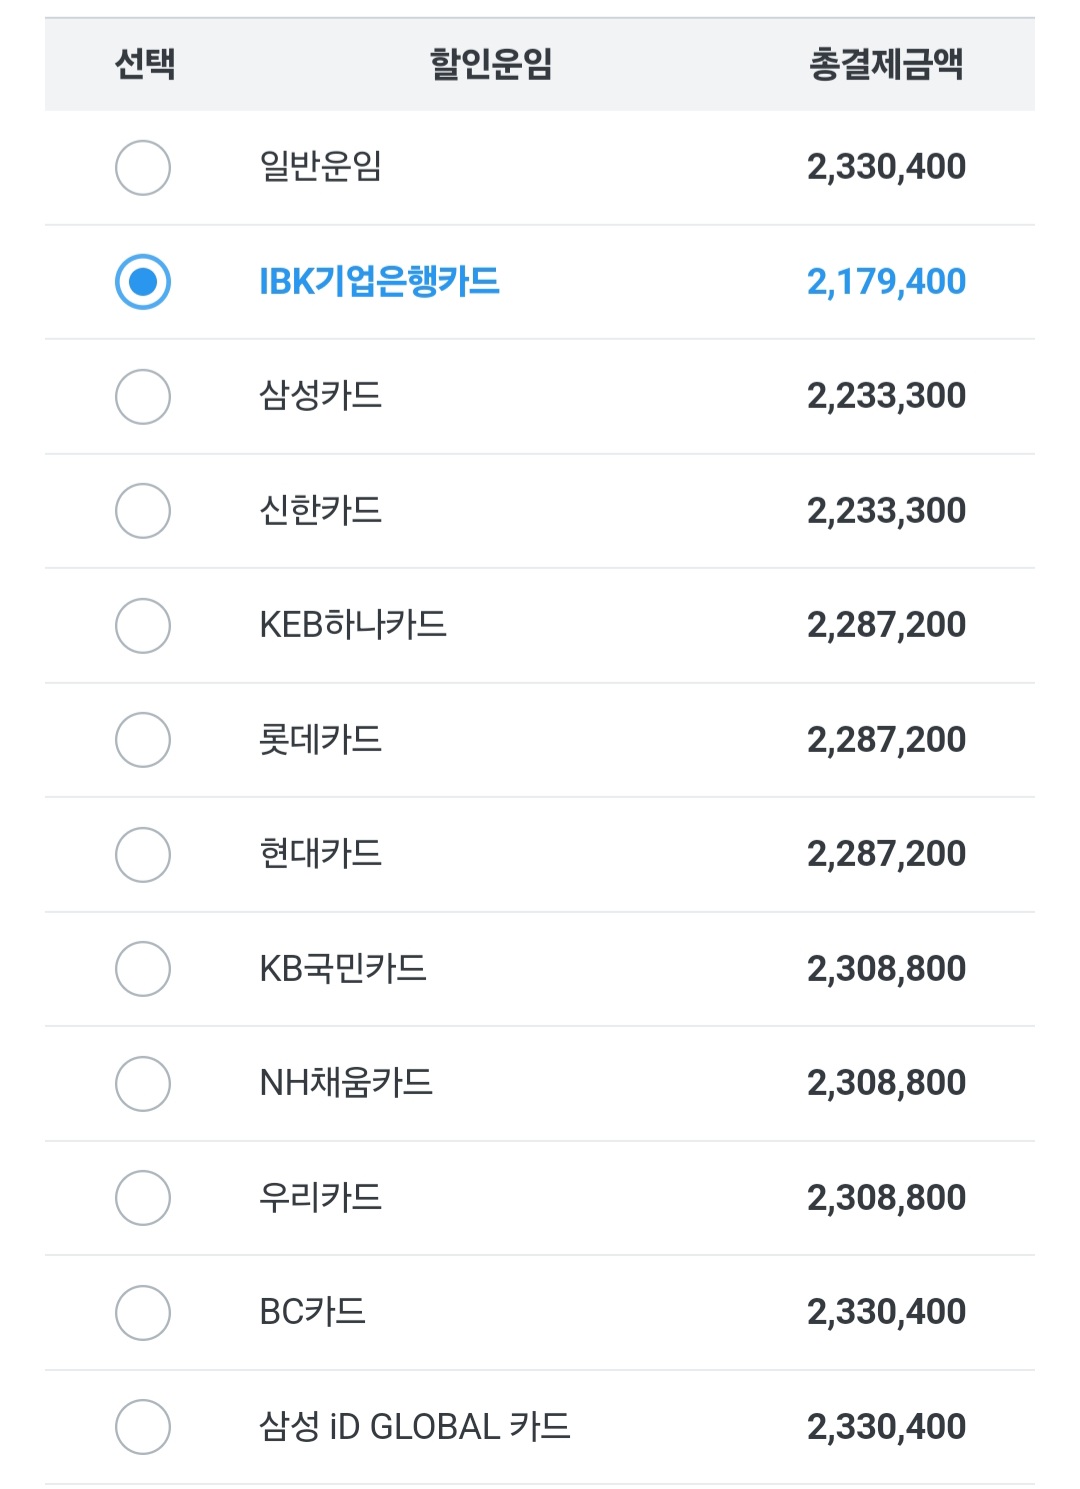Click the 삼성 iD GLOBAL 카드 label
1080x1489 pixels.
coord(414,1426)
